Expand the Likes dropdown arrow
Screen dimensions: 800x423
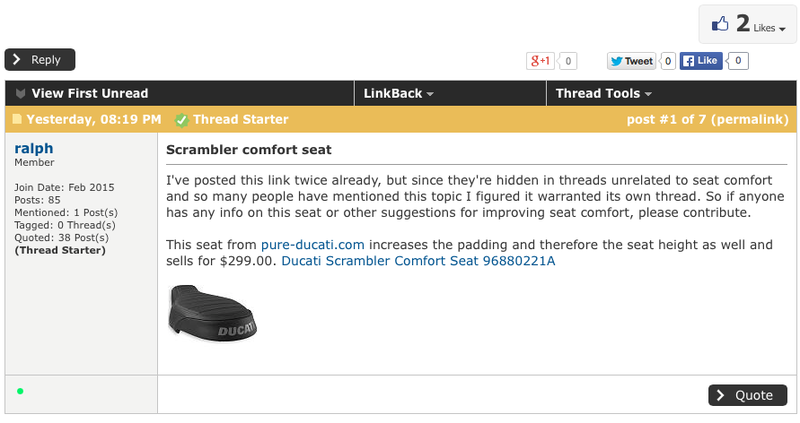pos(782,30)
